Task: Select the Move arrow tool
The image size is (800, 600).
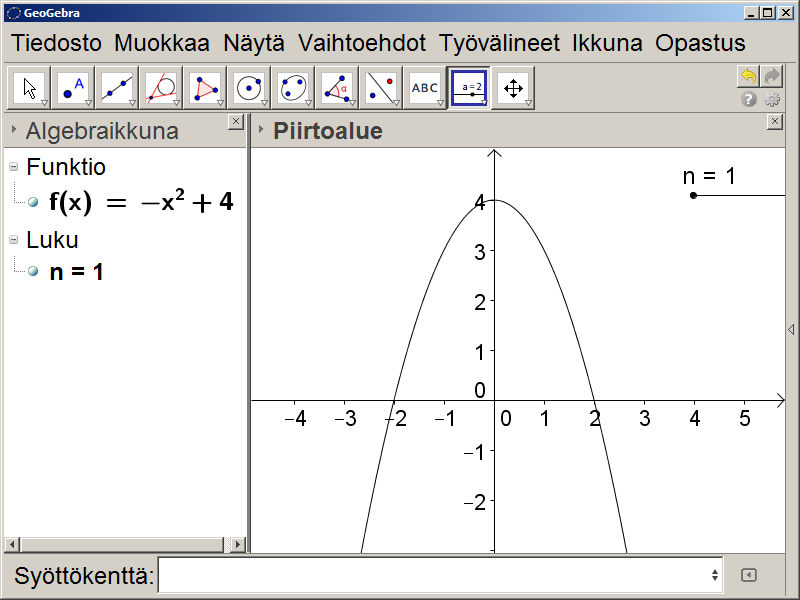Action: pos(30,88)
